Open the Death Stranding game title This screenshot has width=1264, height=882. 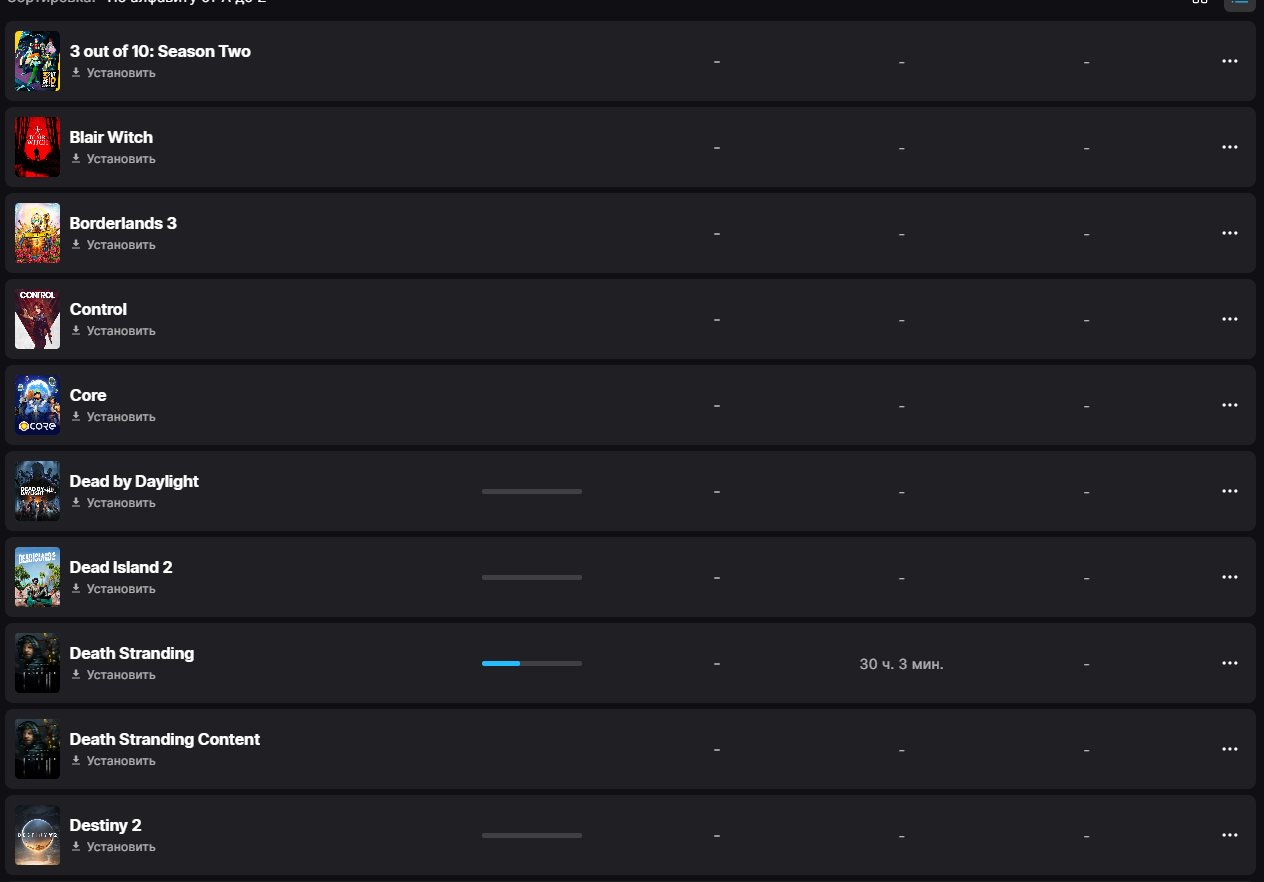pyautogui.click(x=132, y=653)
